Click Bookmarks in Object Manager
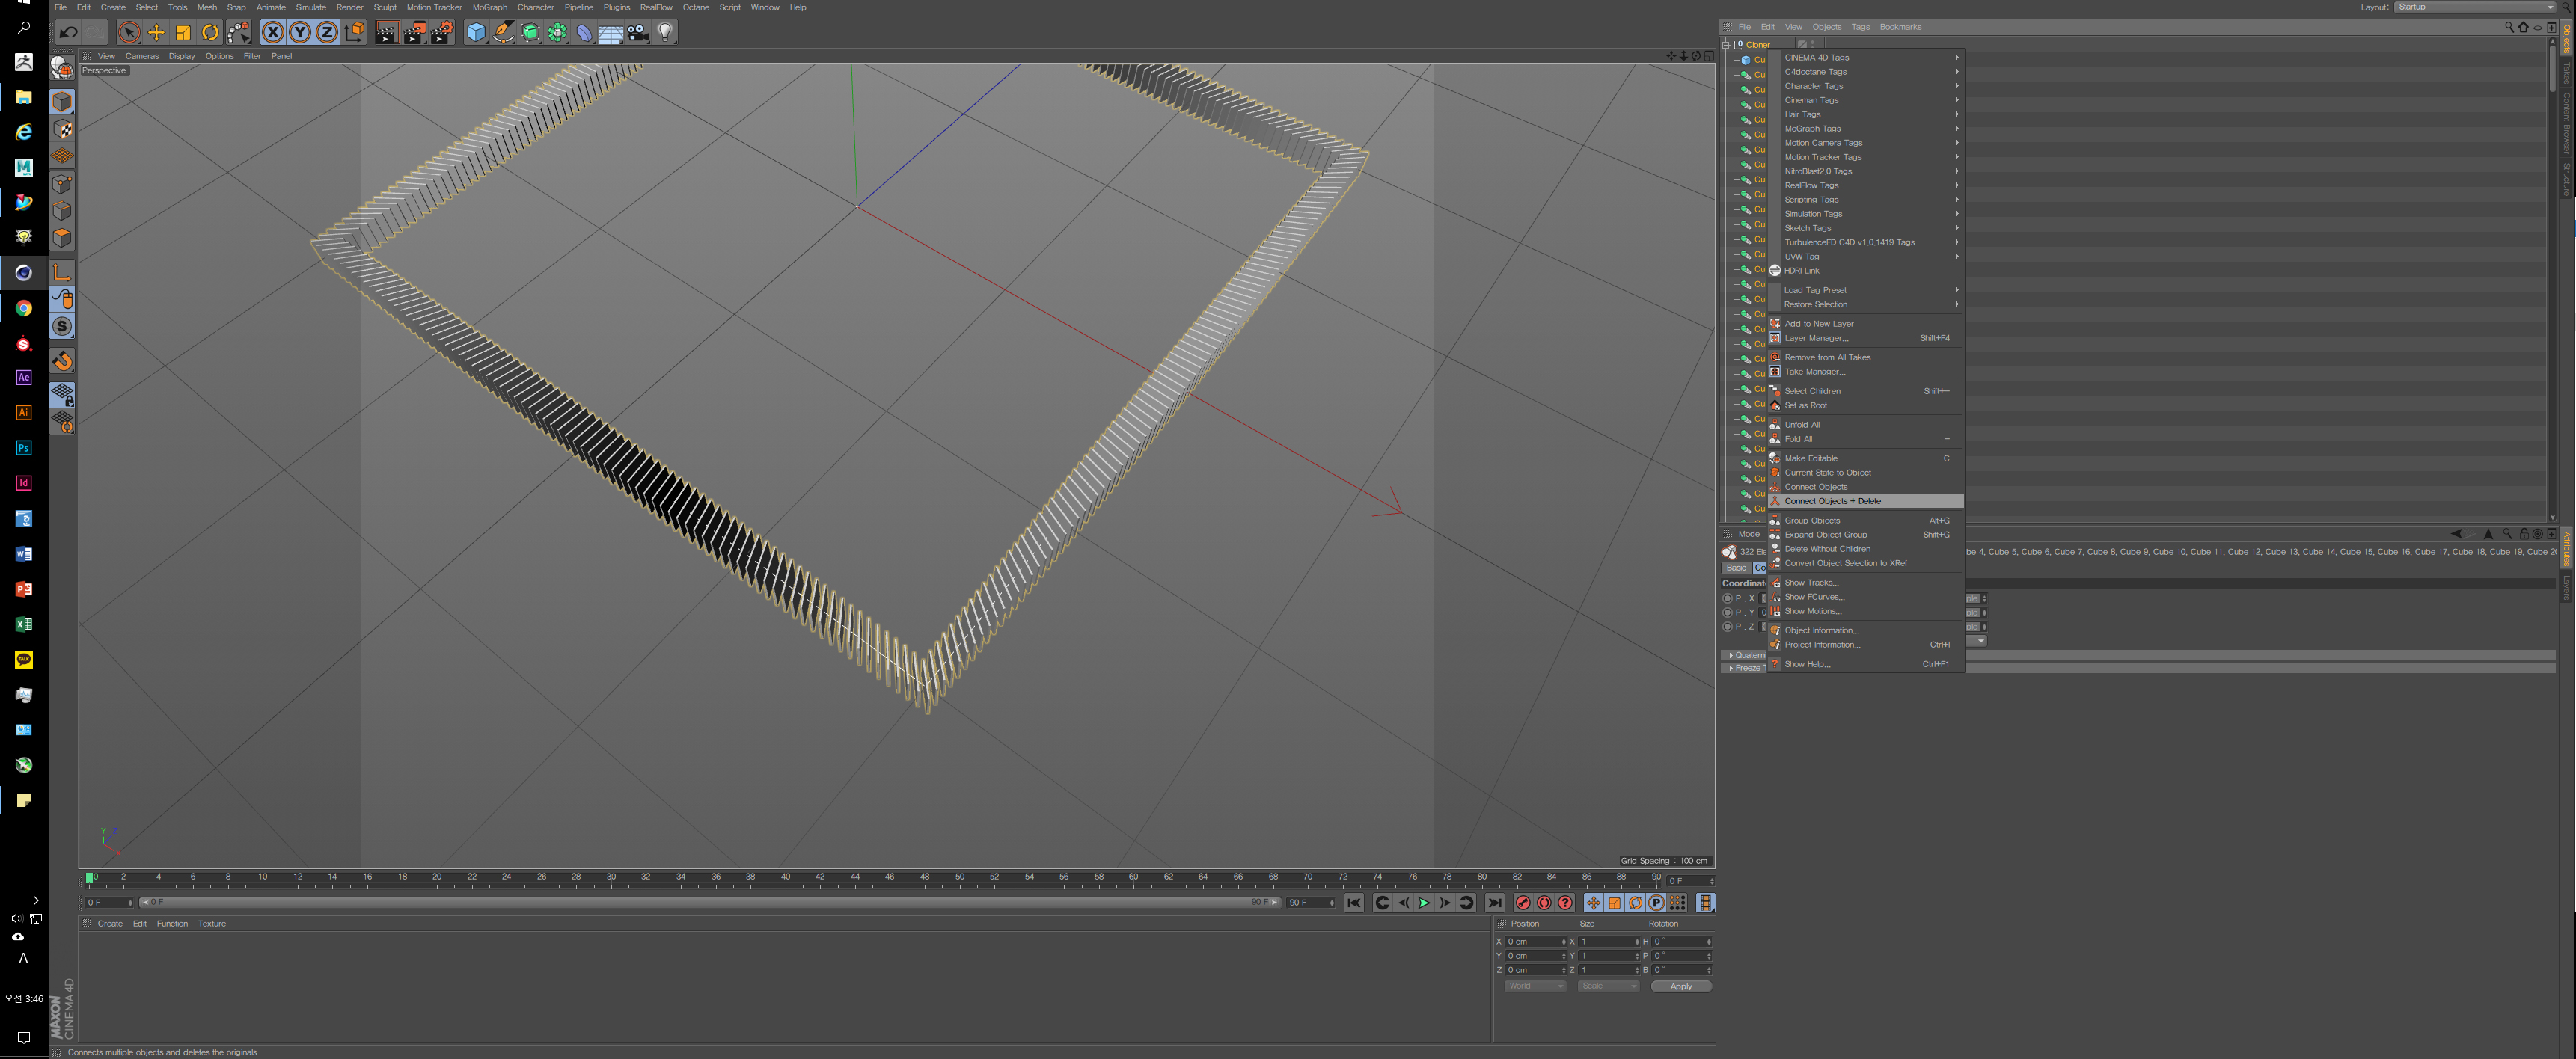This screenshot has height=1059, width=2576. pos(1900,27)
